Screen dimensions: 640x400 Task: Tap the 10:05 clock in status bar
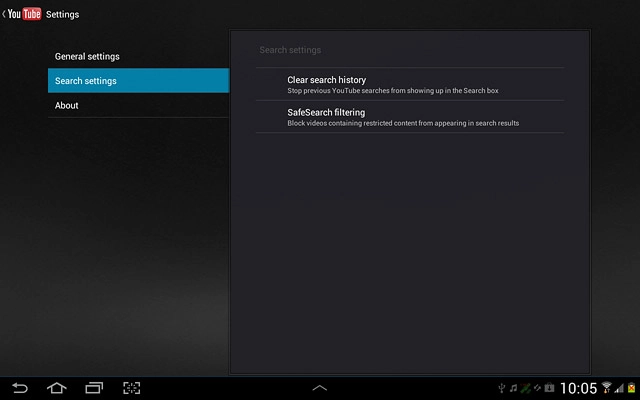tap(578, 387)
